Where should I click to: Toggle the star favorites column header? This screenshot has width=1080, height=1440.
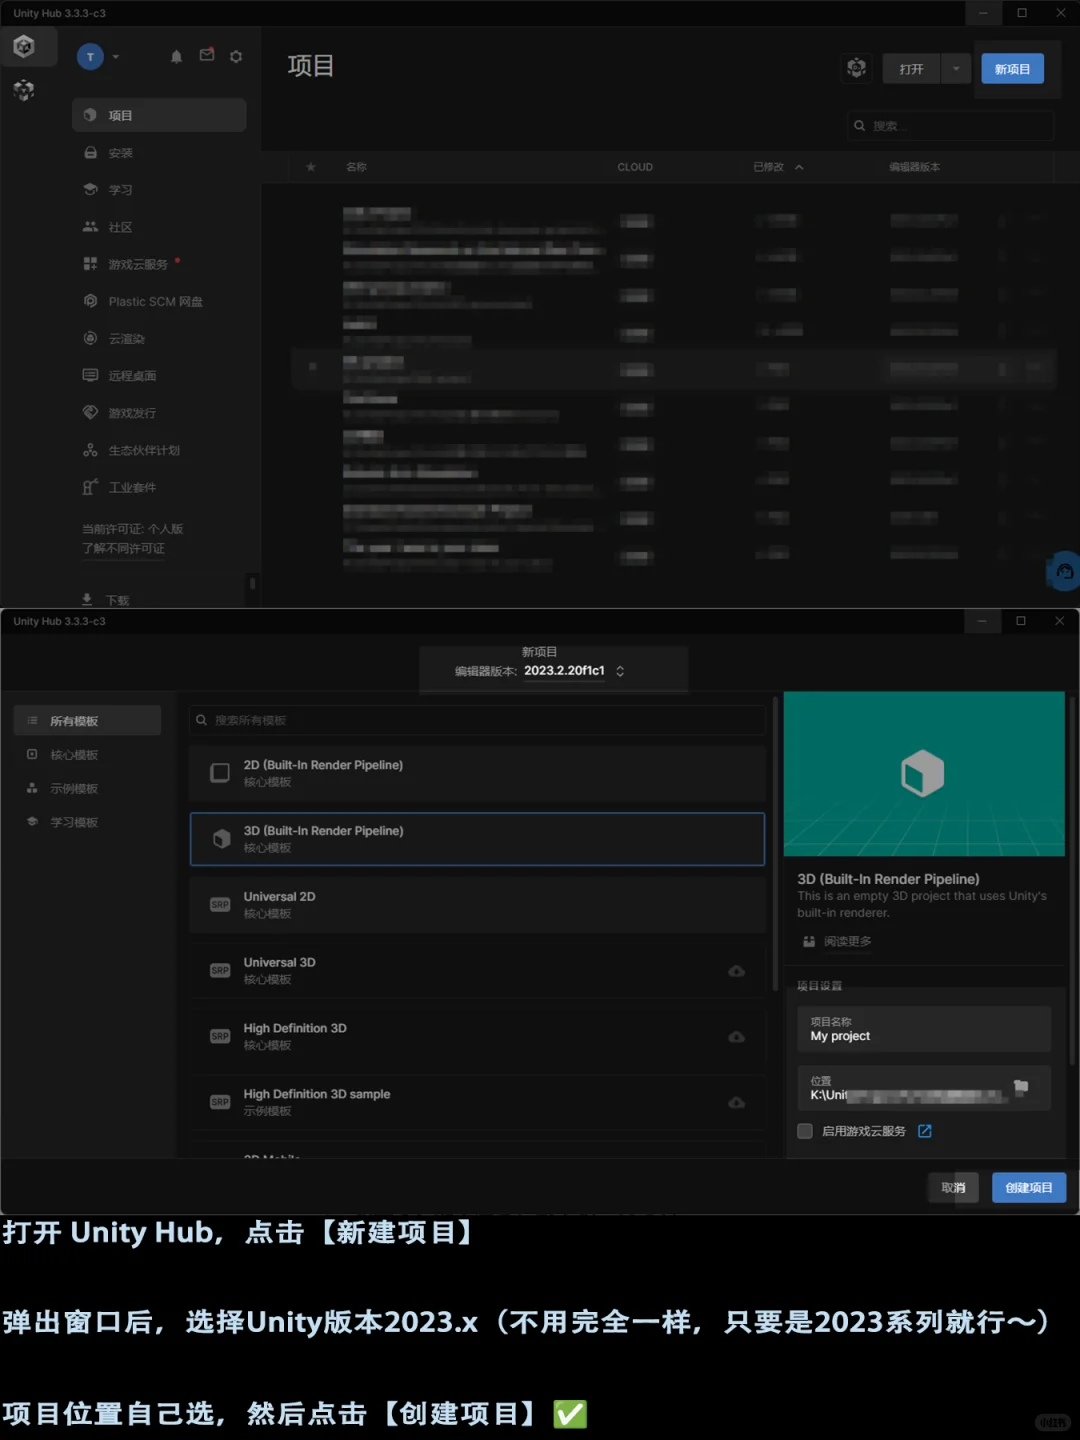click(310, 167)
